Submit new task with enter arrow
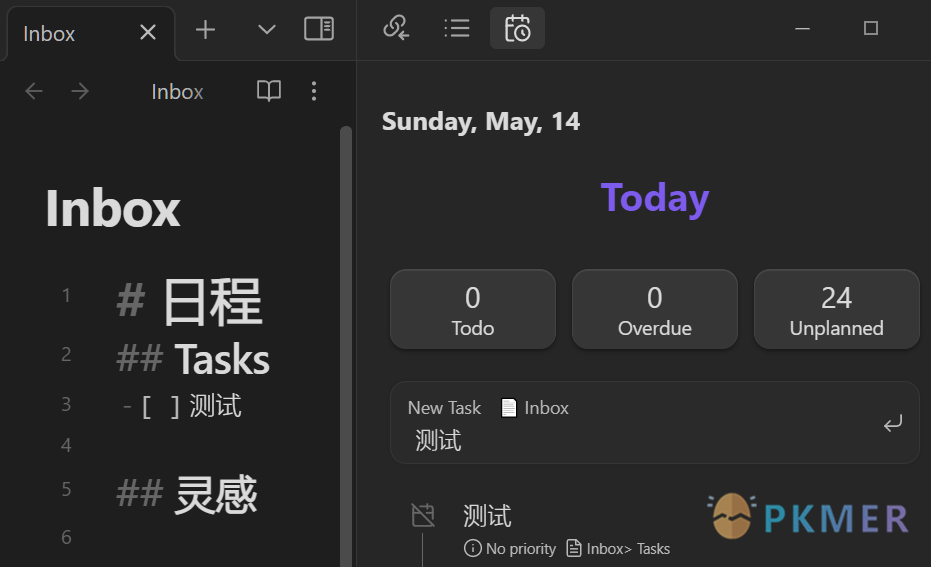This screenshot has height=567, width=931. [x=892, y=424]
